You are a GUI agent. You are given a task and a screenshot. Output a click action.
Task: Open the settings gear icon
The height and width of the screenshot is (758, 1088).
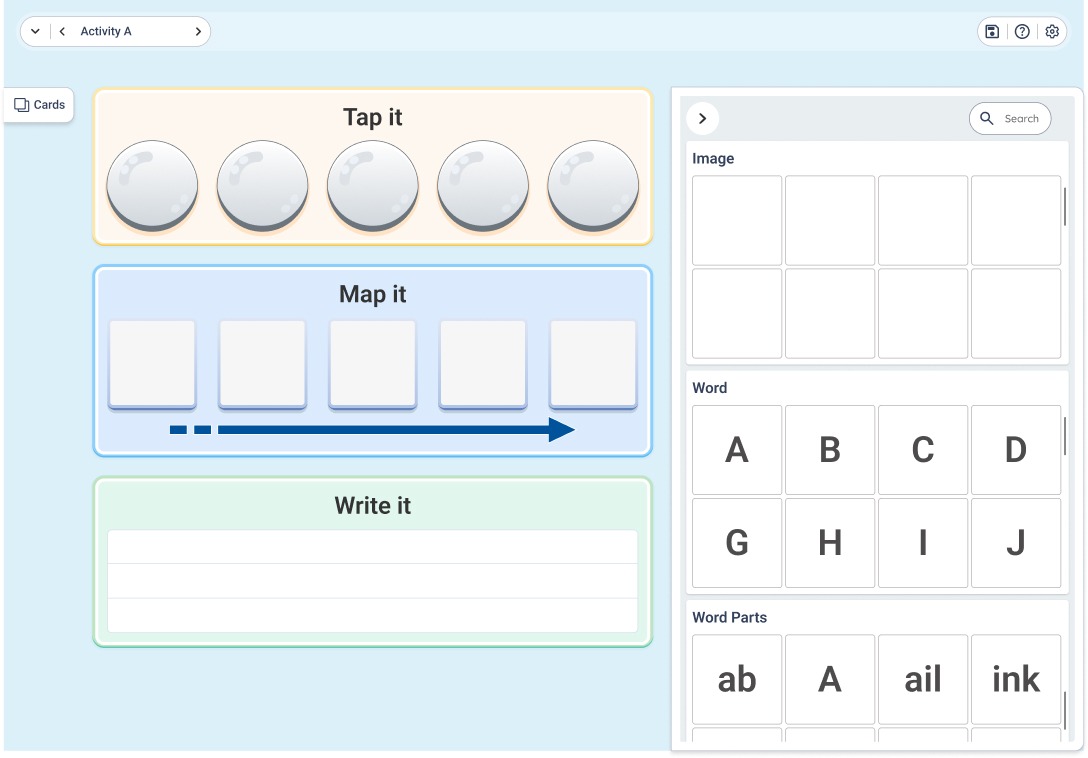coord(1052,31)
